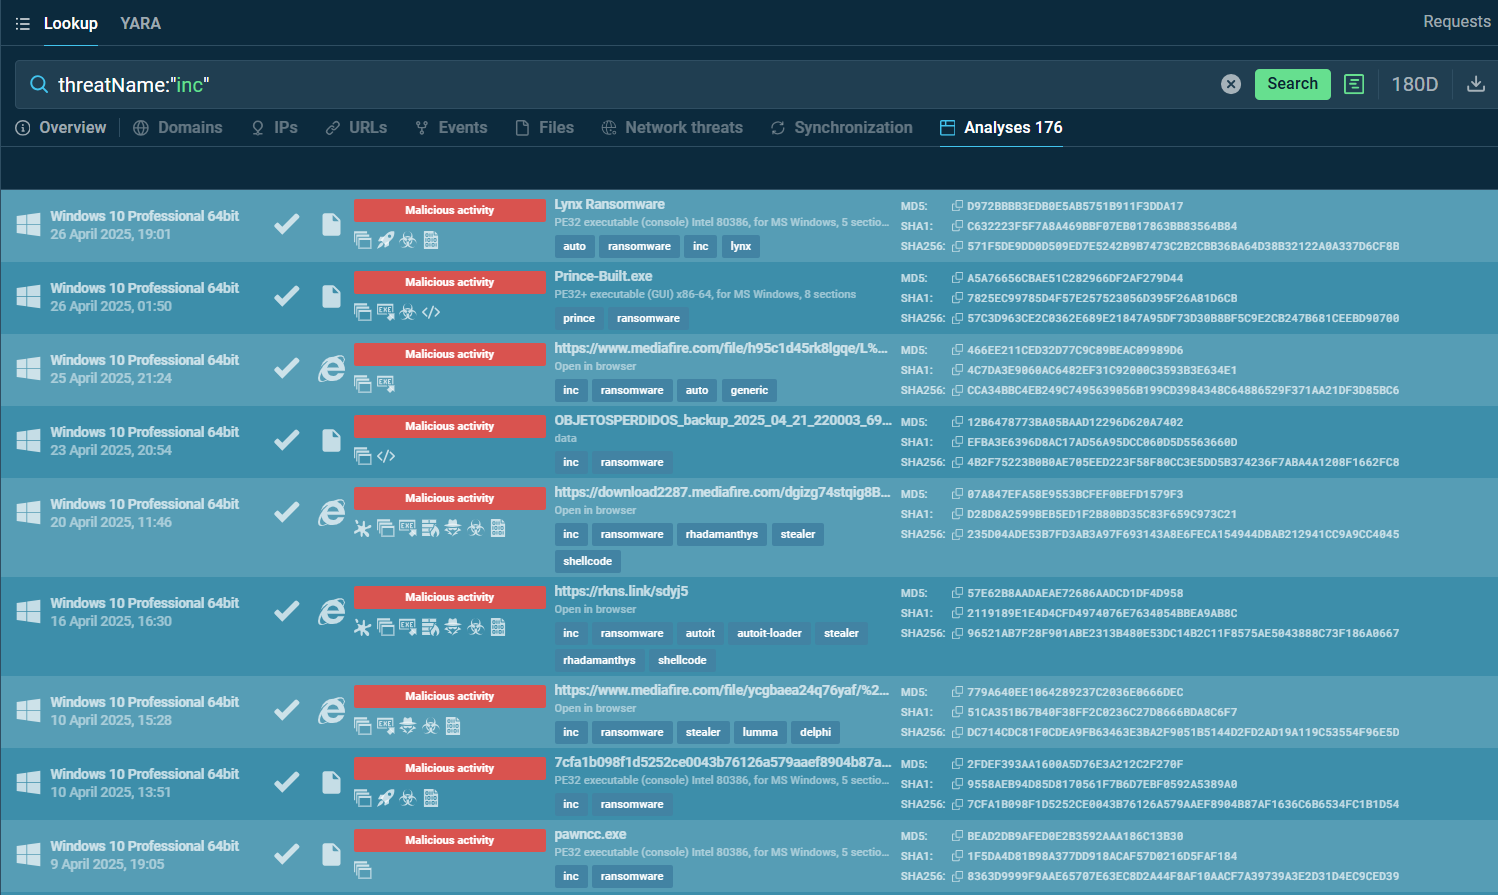
Task: Click the Internet Explorer icon in the 16 April row
Action: (x=331, y=611)
